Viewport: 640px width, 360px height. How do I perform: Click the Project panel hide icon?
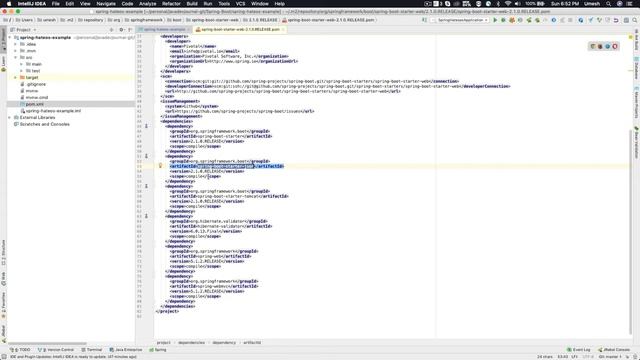pos(130,30)
